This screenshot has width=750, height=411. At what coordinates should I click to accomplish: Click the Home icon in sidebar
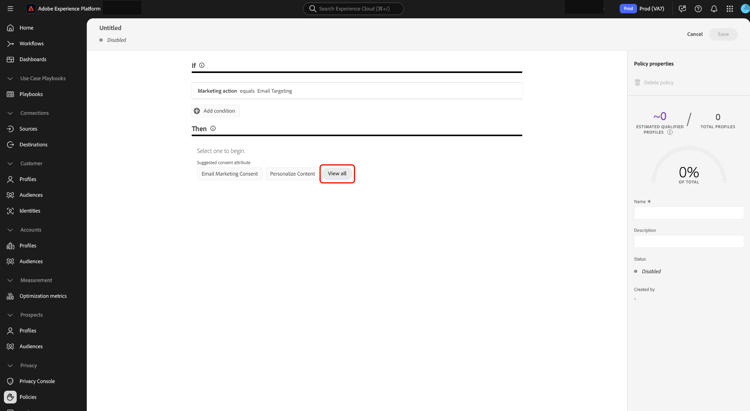click(x=10, y=28)
